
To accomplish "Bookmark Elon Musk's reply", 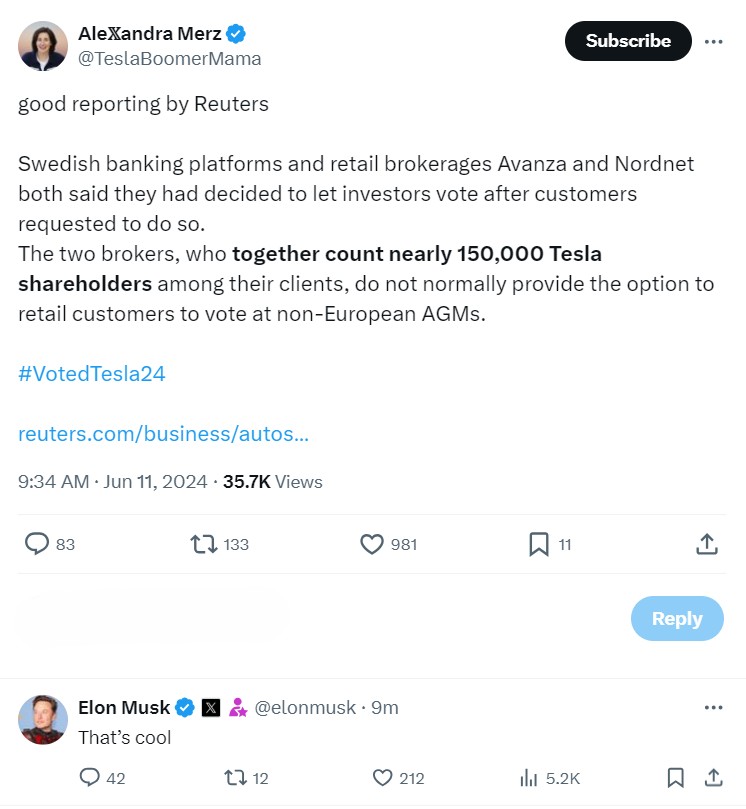I will [x=676, y=778].
